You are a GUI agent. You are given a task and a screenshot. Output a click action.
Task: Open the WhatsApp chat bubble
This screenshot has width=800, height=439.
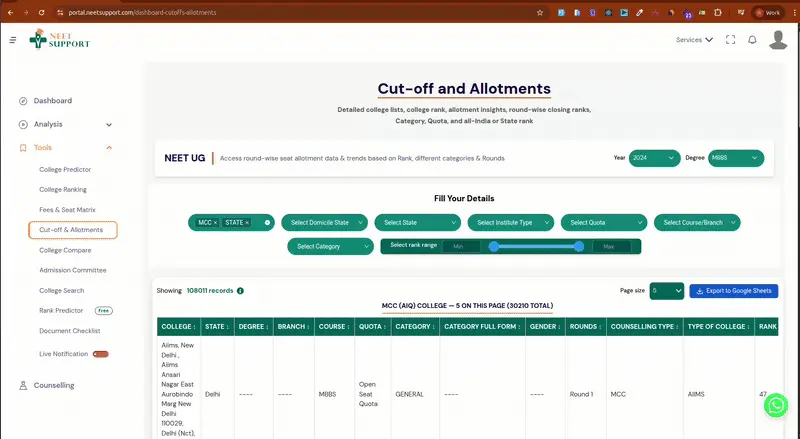[775, 404]
